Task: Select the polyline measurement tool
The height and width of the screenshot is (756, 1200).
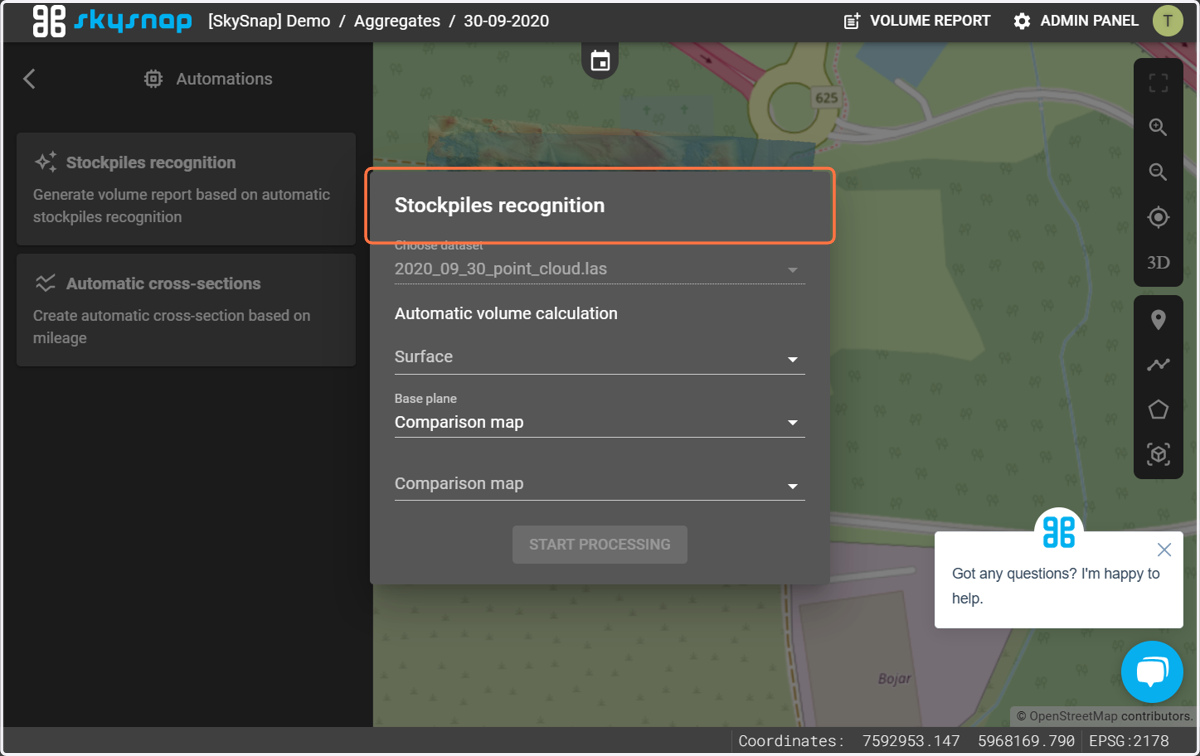Action: (1158, 365)
